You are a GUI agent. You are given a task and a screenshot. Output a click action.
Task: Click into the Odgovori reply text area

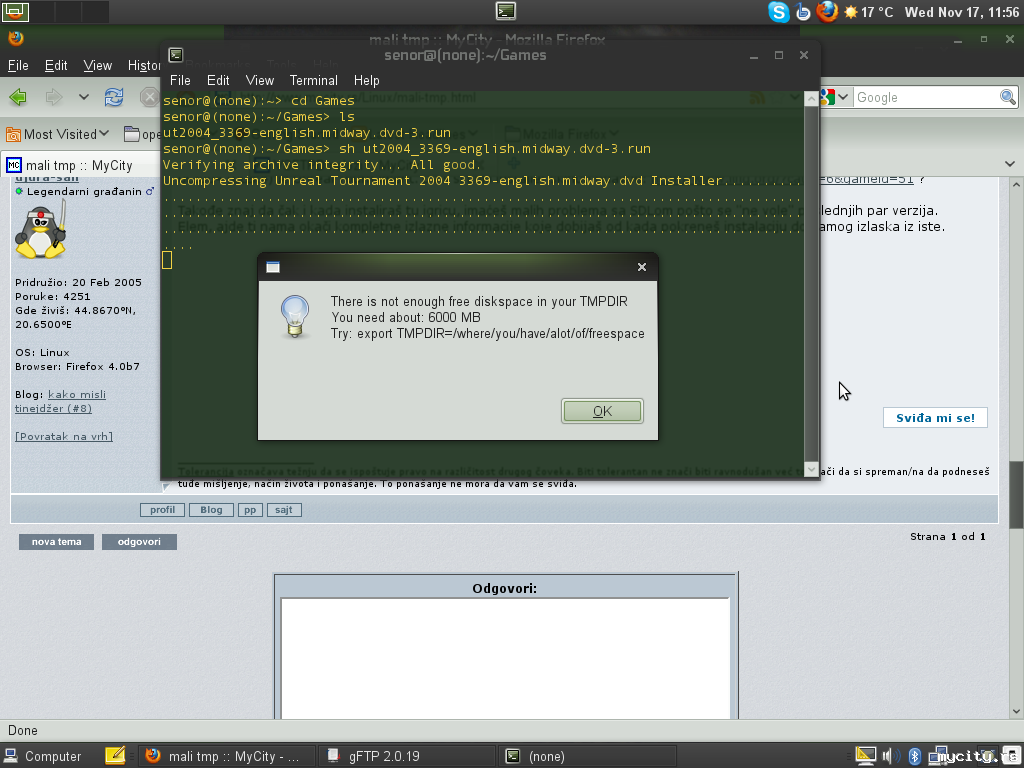click(505, 658)
